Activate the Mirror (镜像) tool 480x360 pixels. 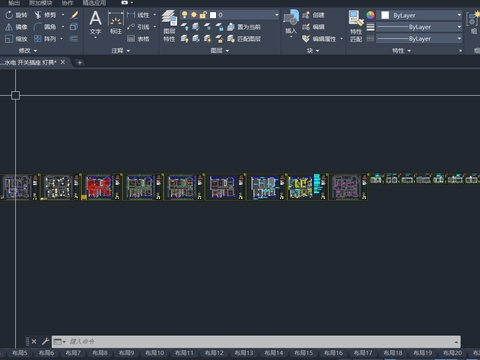coord(16,27)
